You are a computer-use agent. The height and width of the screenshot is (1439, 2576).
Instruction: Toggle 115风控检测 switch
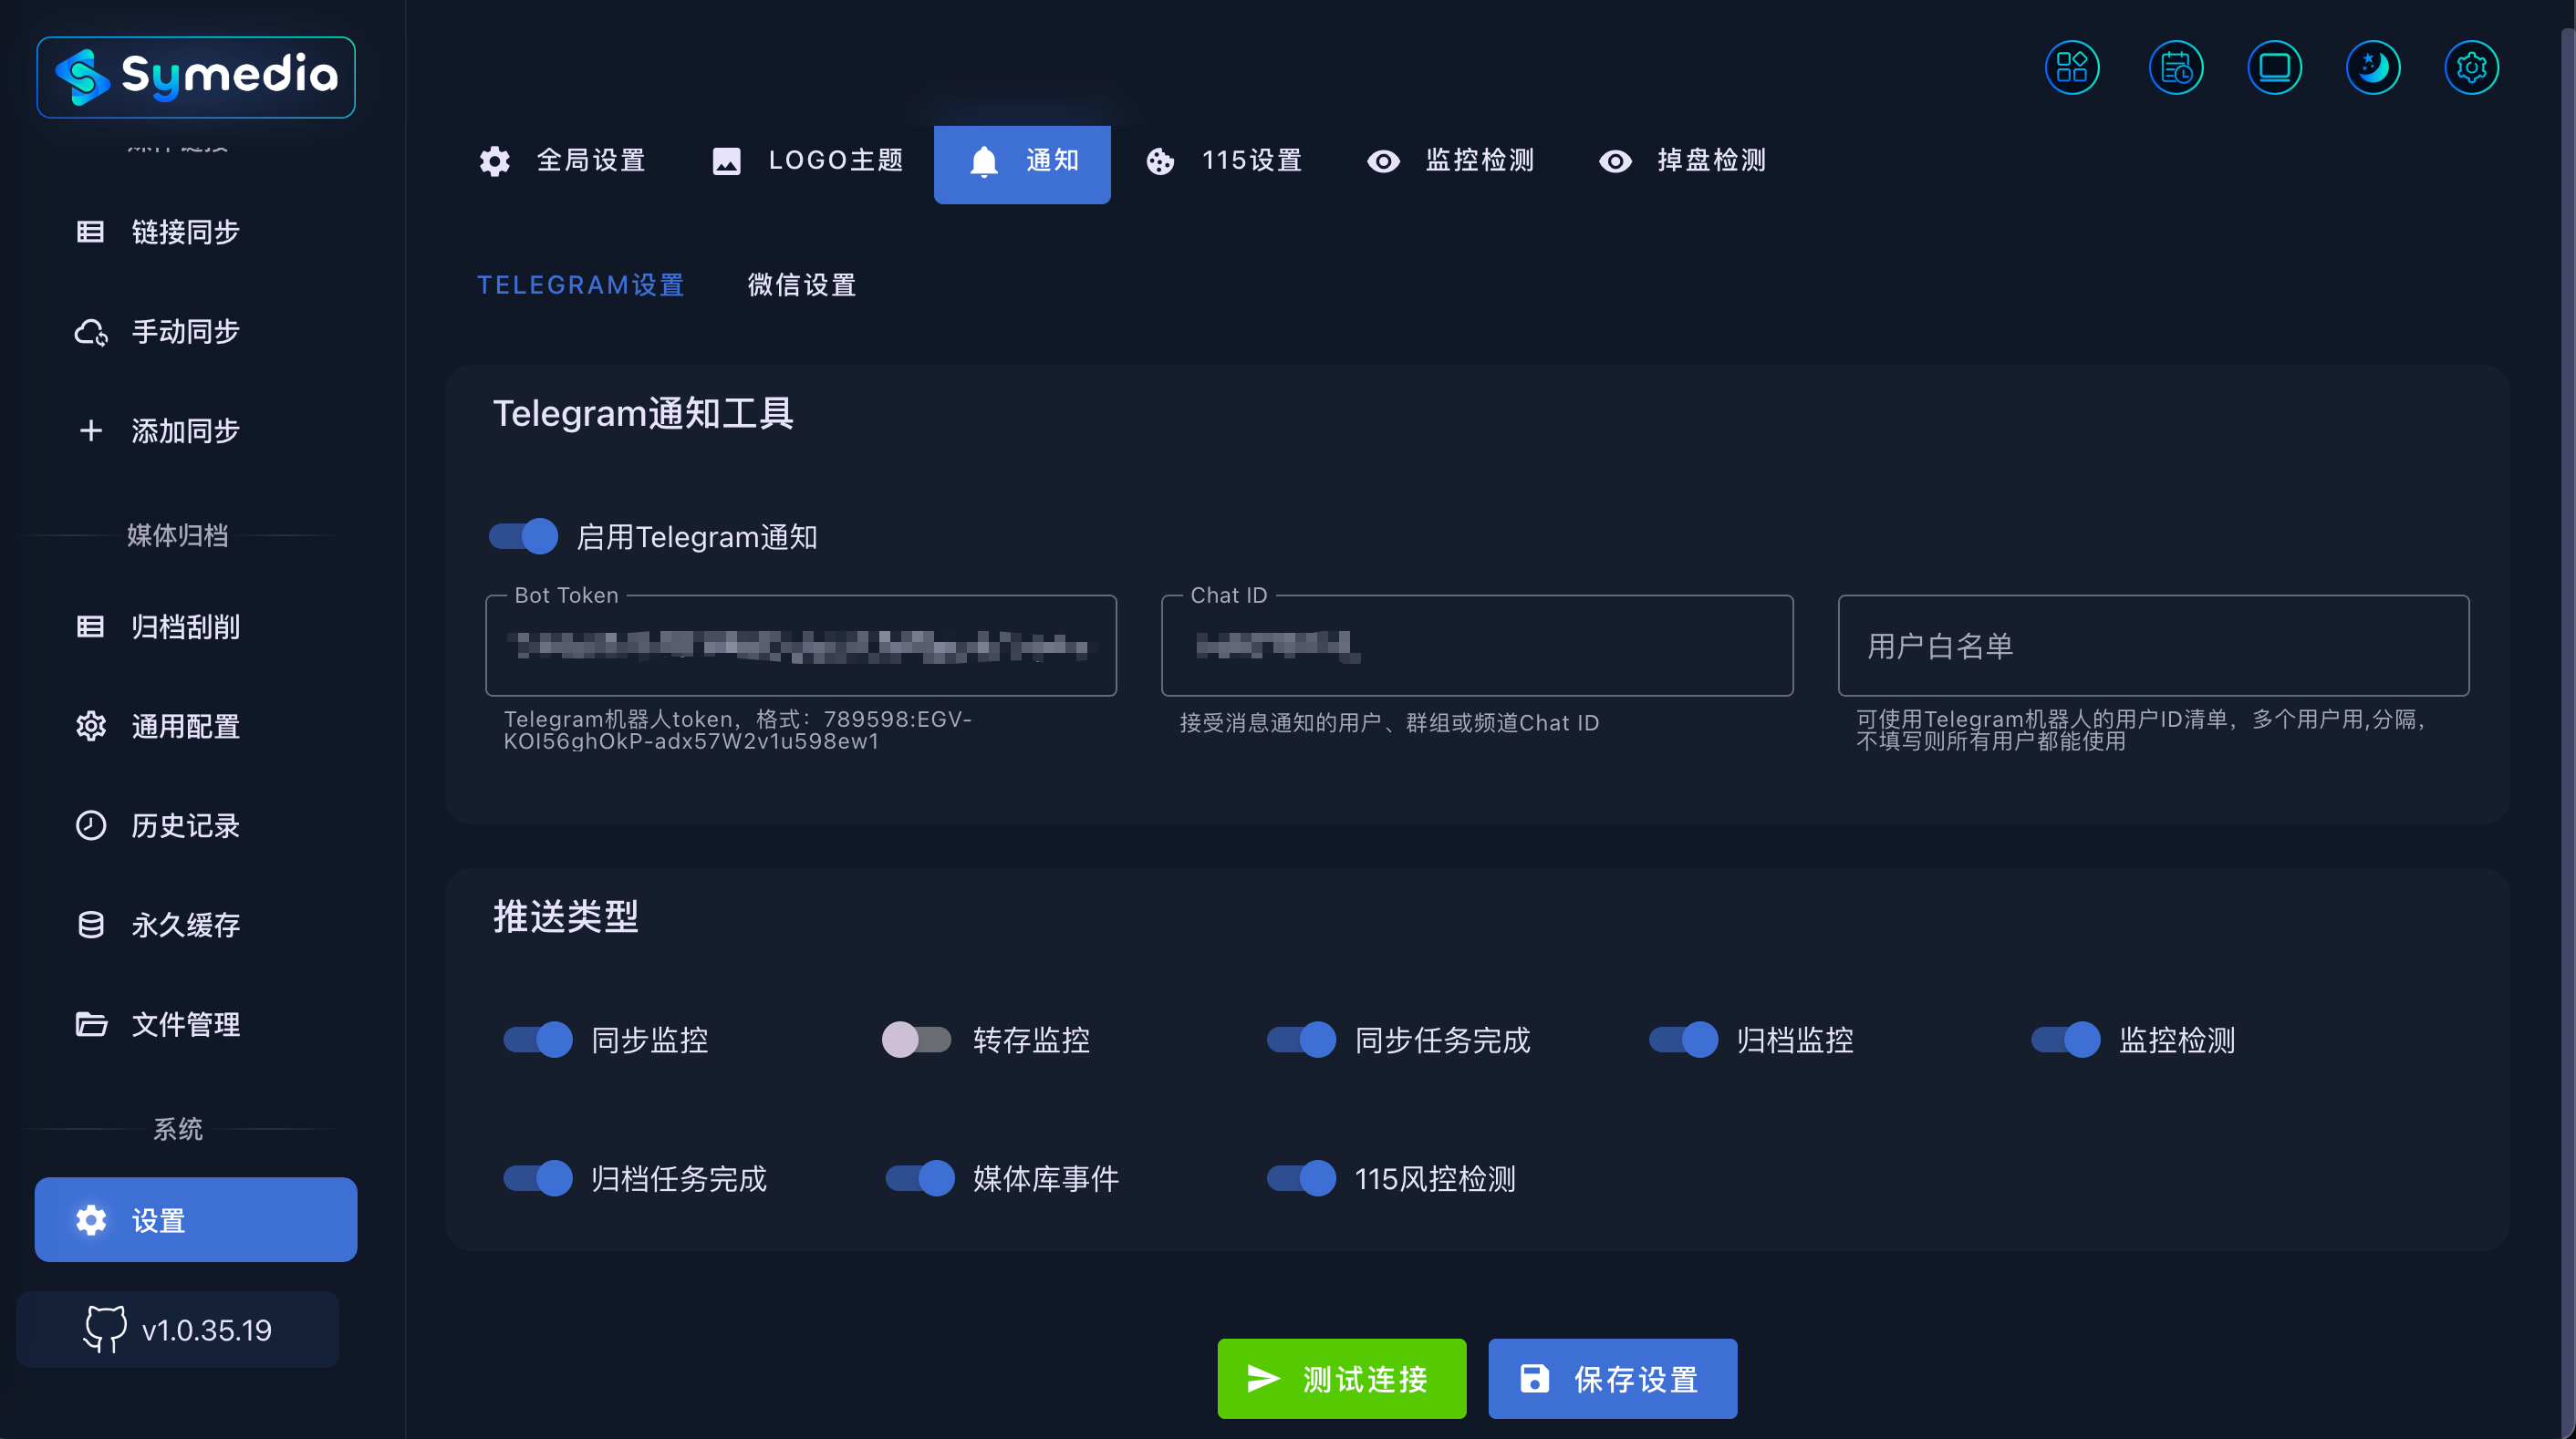[x=1301, y=1179]
